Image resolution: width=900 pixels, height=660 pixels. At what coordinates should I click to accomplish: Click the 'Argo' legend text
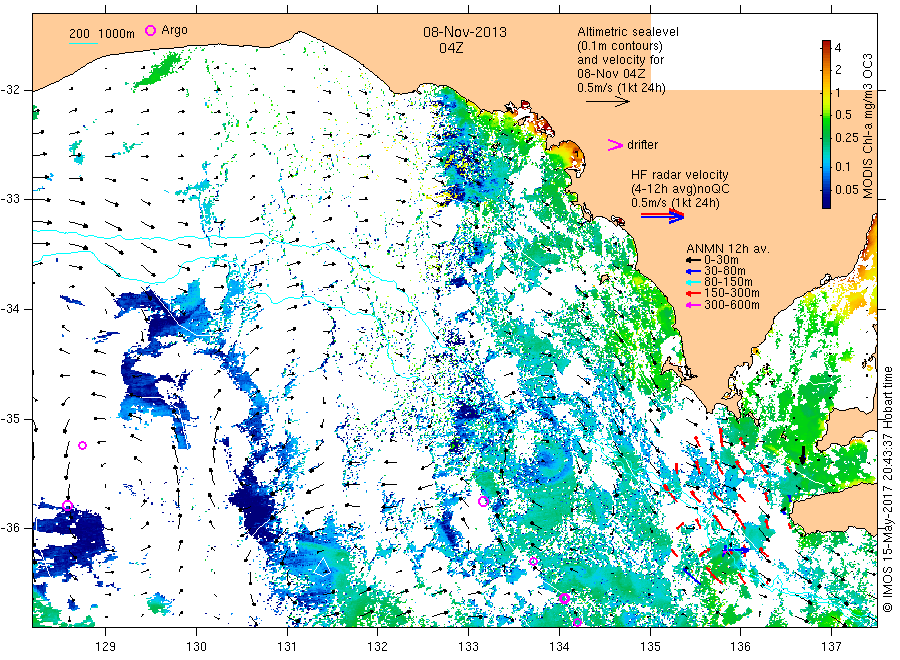pos(174,30)
